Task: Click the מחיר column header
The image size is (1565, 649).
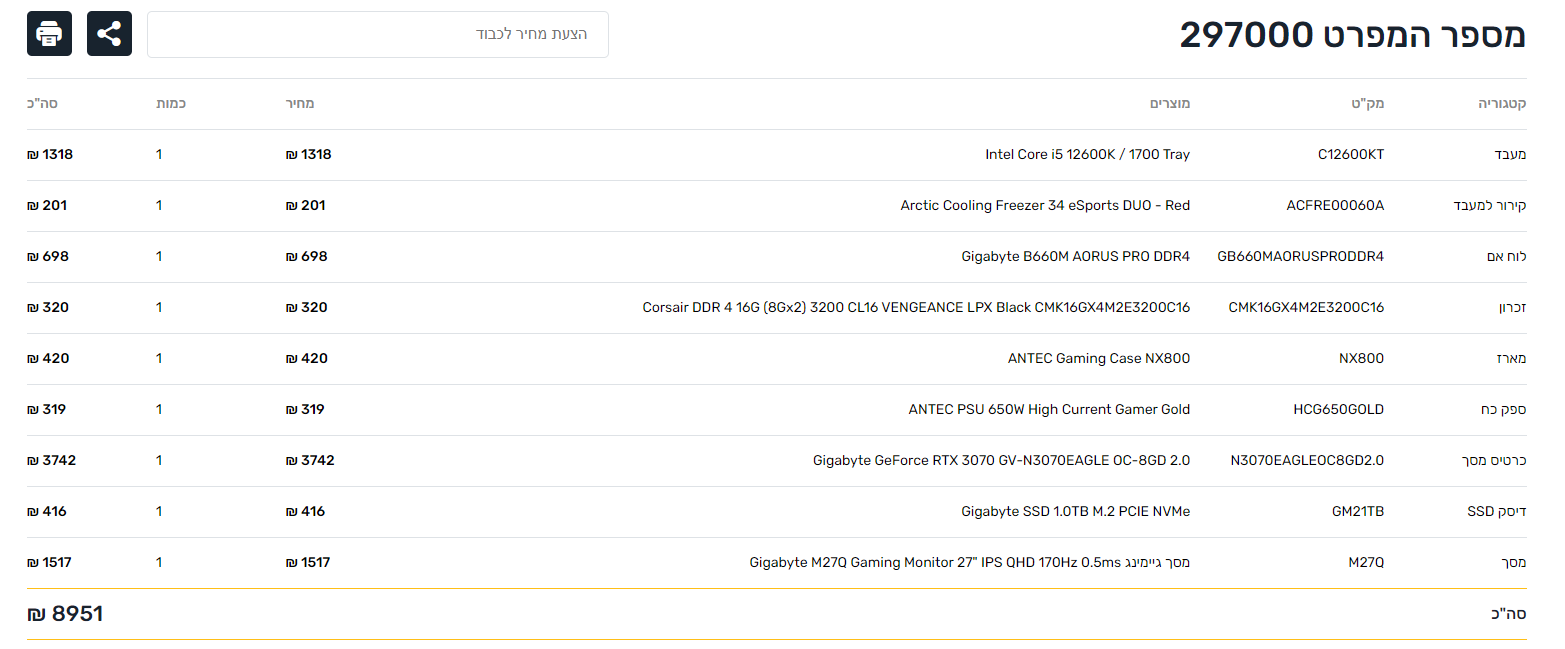Action: point(301,104)
